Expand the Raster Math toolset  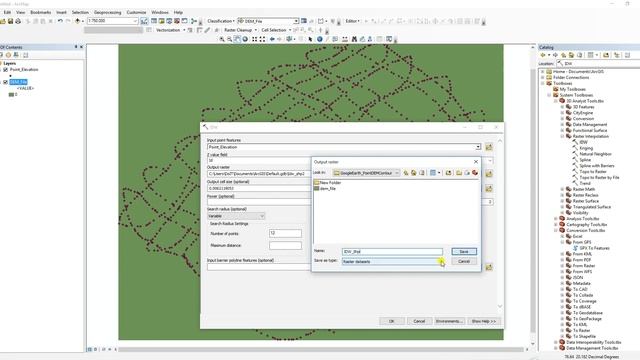pos(562,189)
